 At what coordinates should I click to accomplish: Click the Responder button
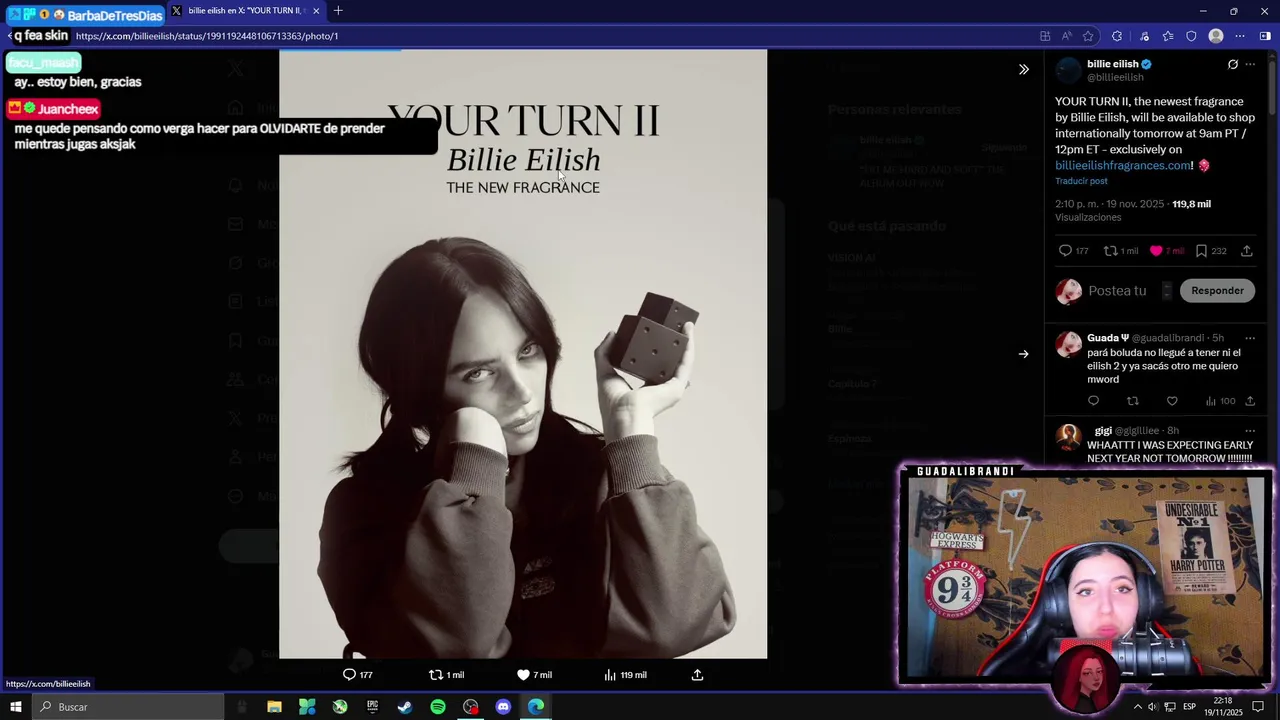point(1217,291)
